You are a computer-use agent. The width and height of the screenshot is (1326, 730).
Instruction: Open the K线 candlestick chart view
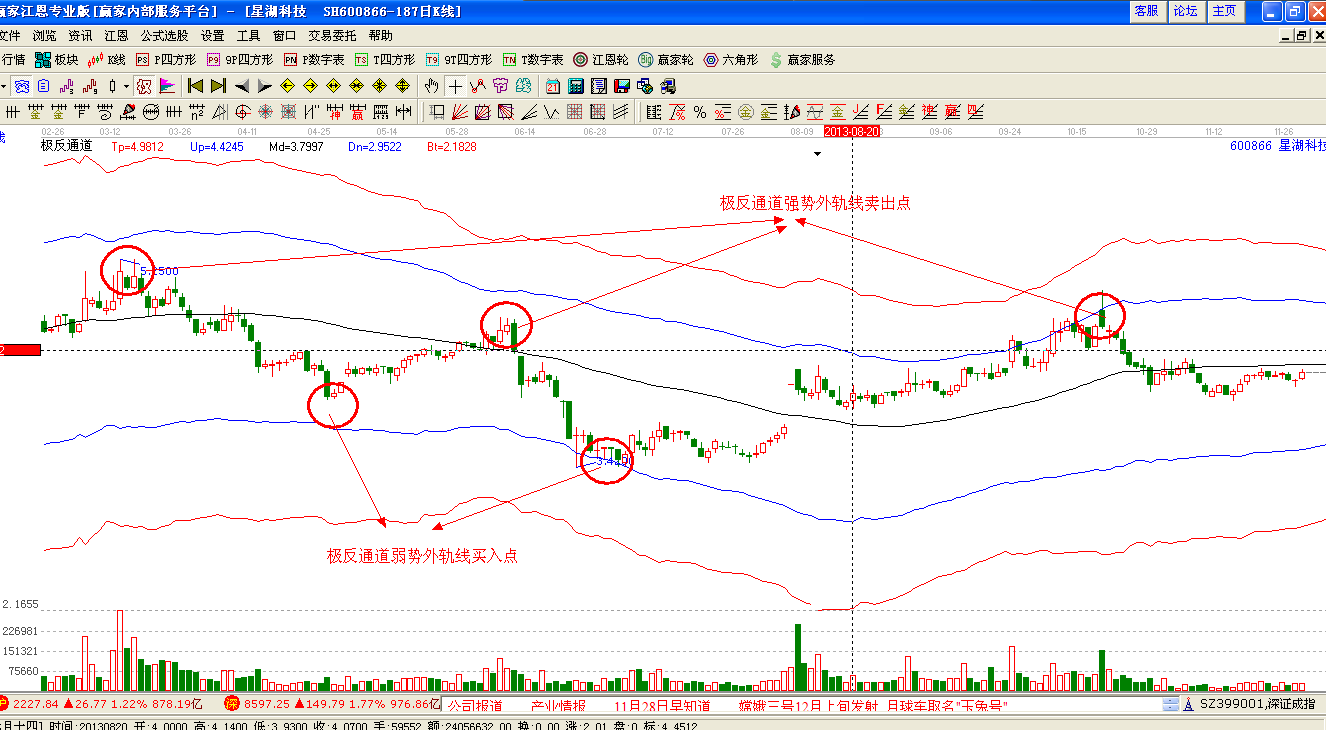click(x=108, y=60)
